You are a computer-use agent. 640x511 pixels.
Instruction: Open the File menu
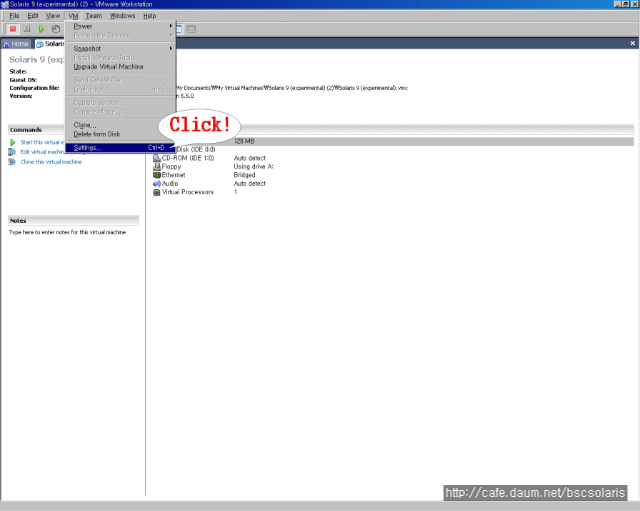tap(14, 16)
